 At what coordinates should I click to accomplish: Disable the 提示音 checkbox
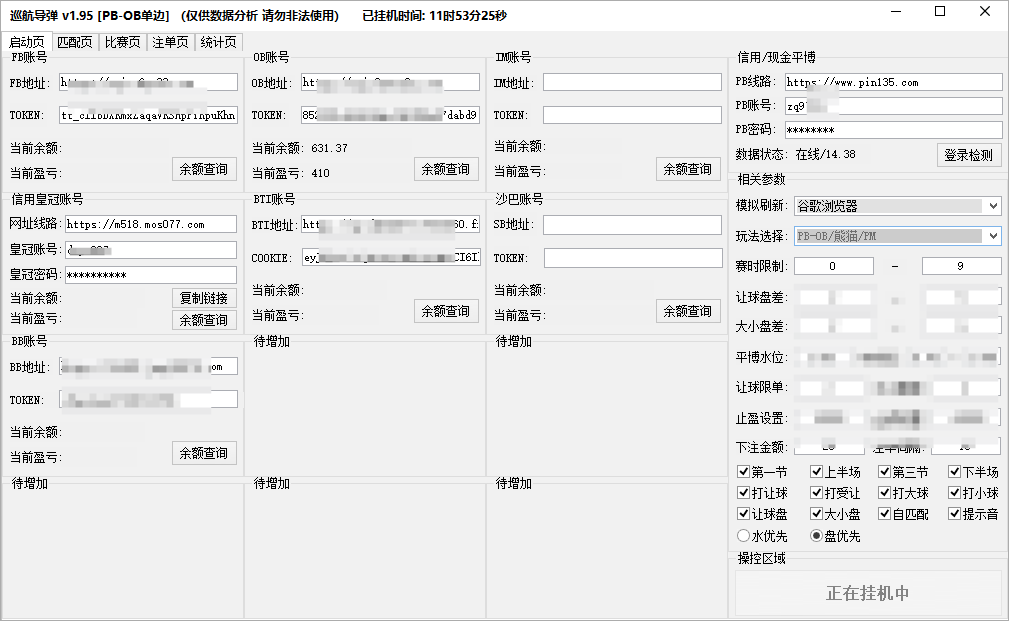(x=954, y=514)
